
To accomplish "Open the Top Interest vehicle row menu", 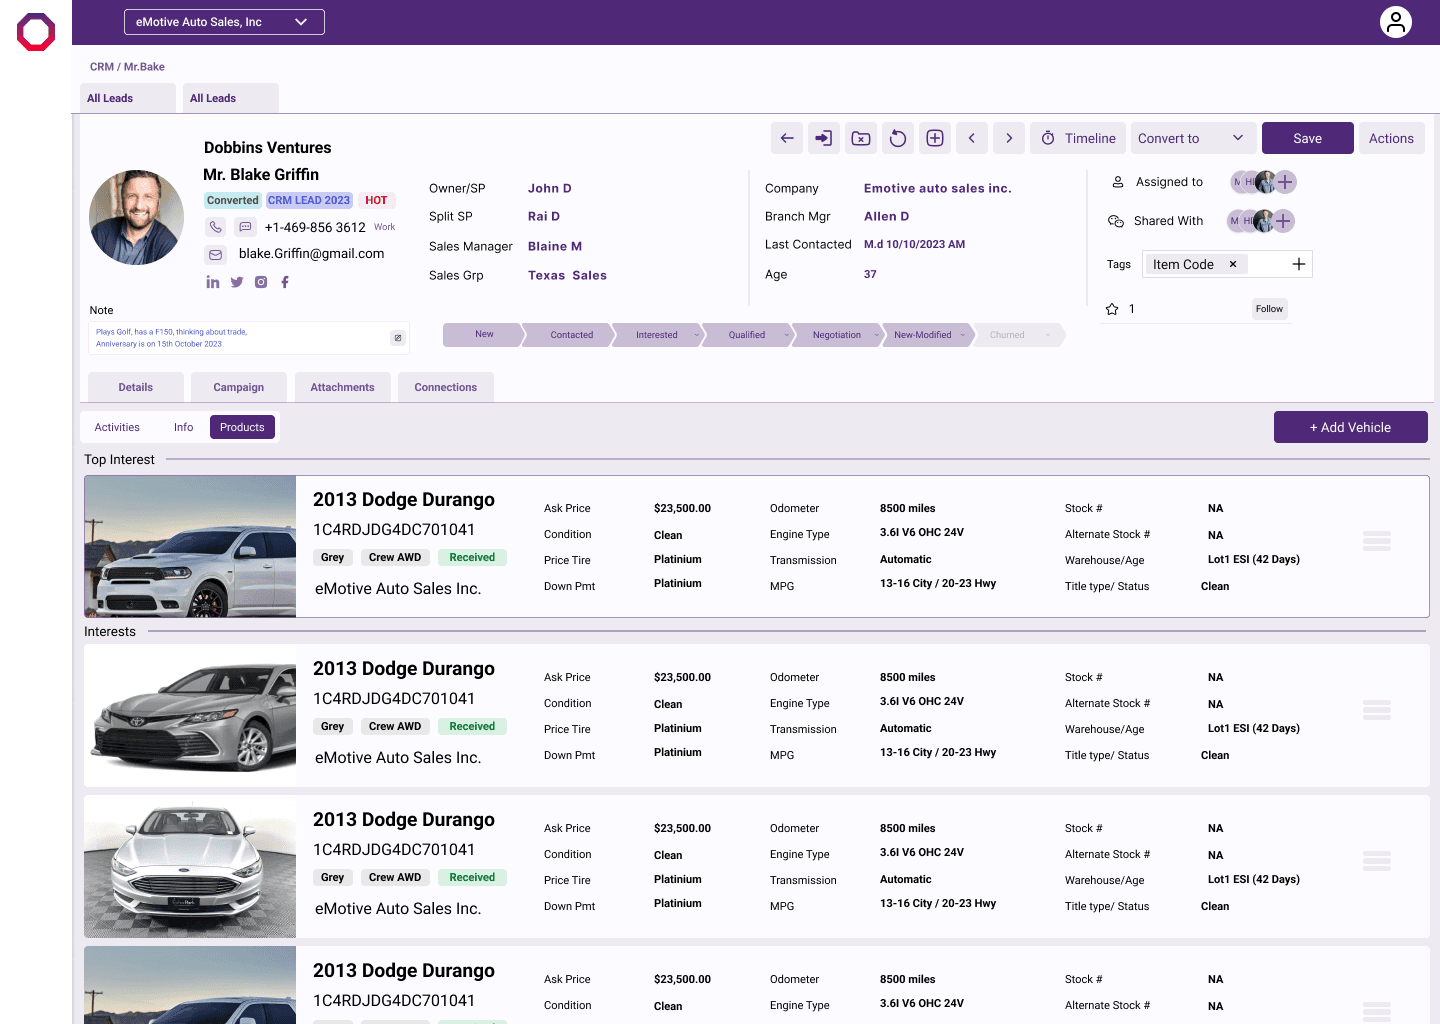I will pos(1377,541).
